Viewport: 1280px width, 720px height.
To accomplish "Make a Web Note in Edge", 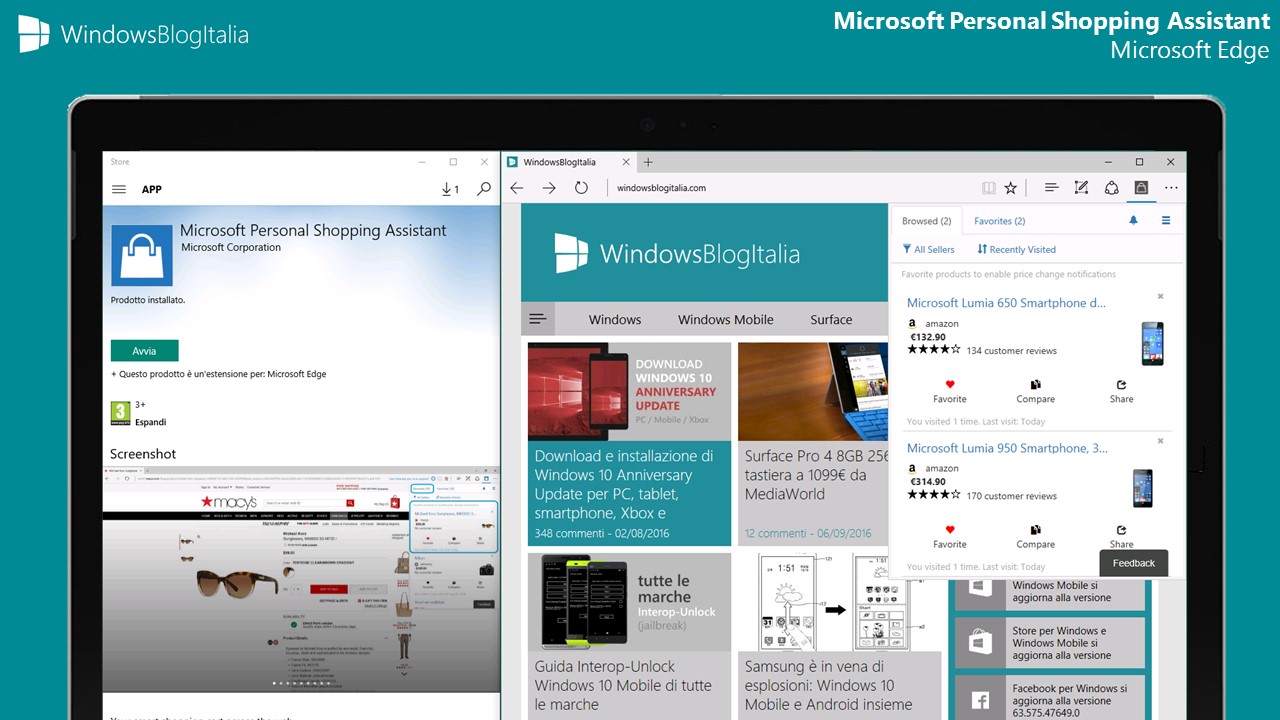I will [x=1081, y=188].
